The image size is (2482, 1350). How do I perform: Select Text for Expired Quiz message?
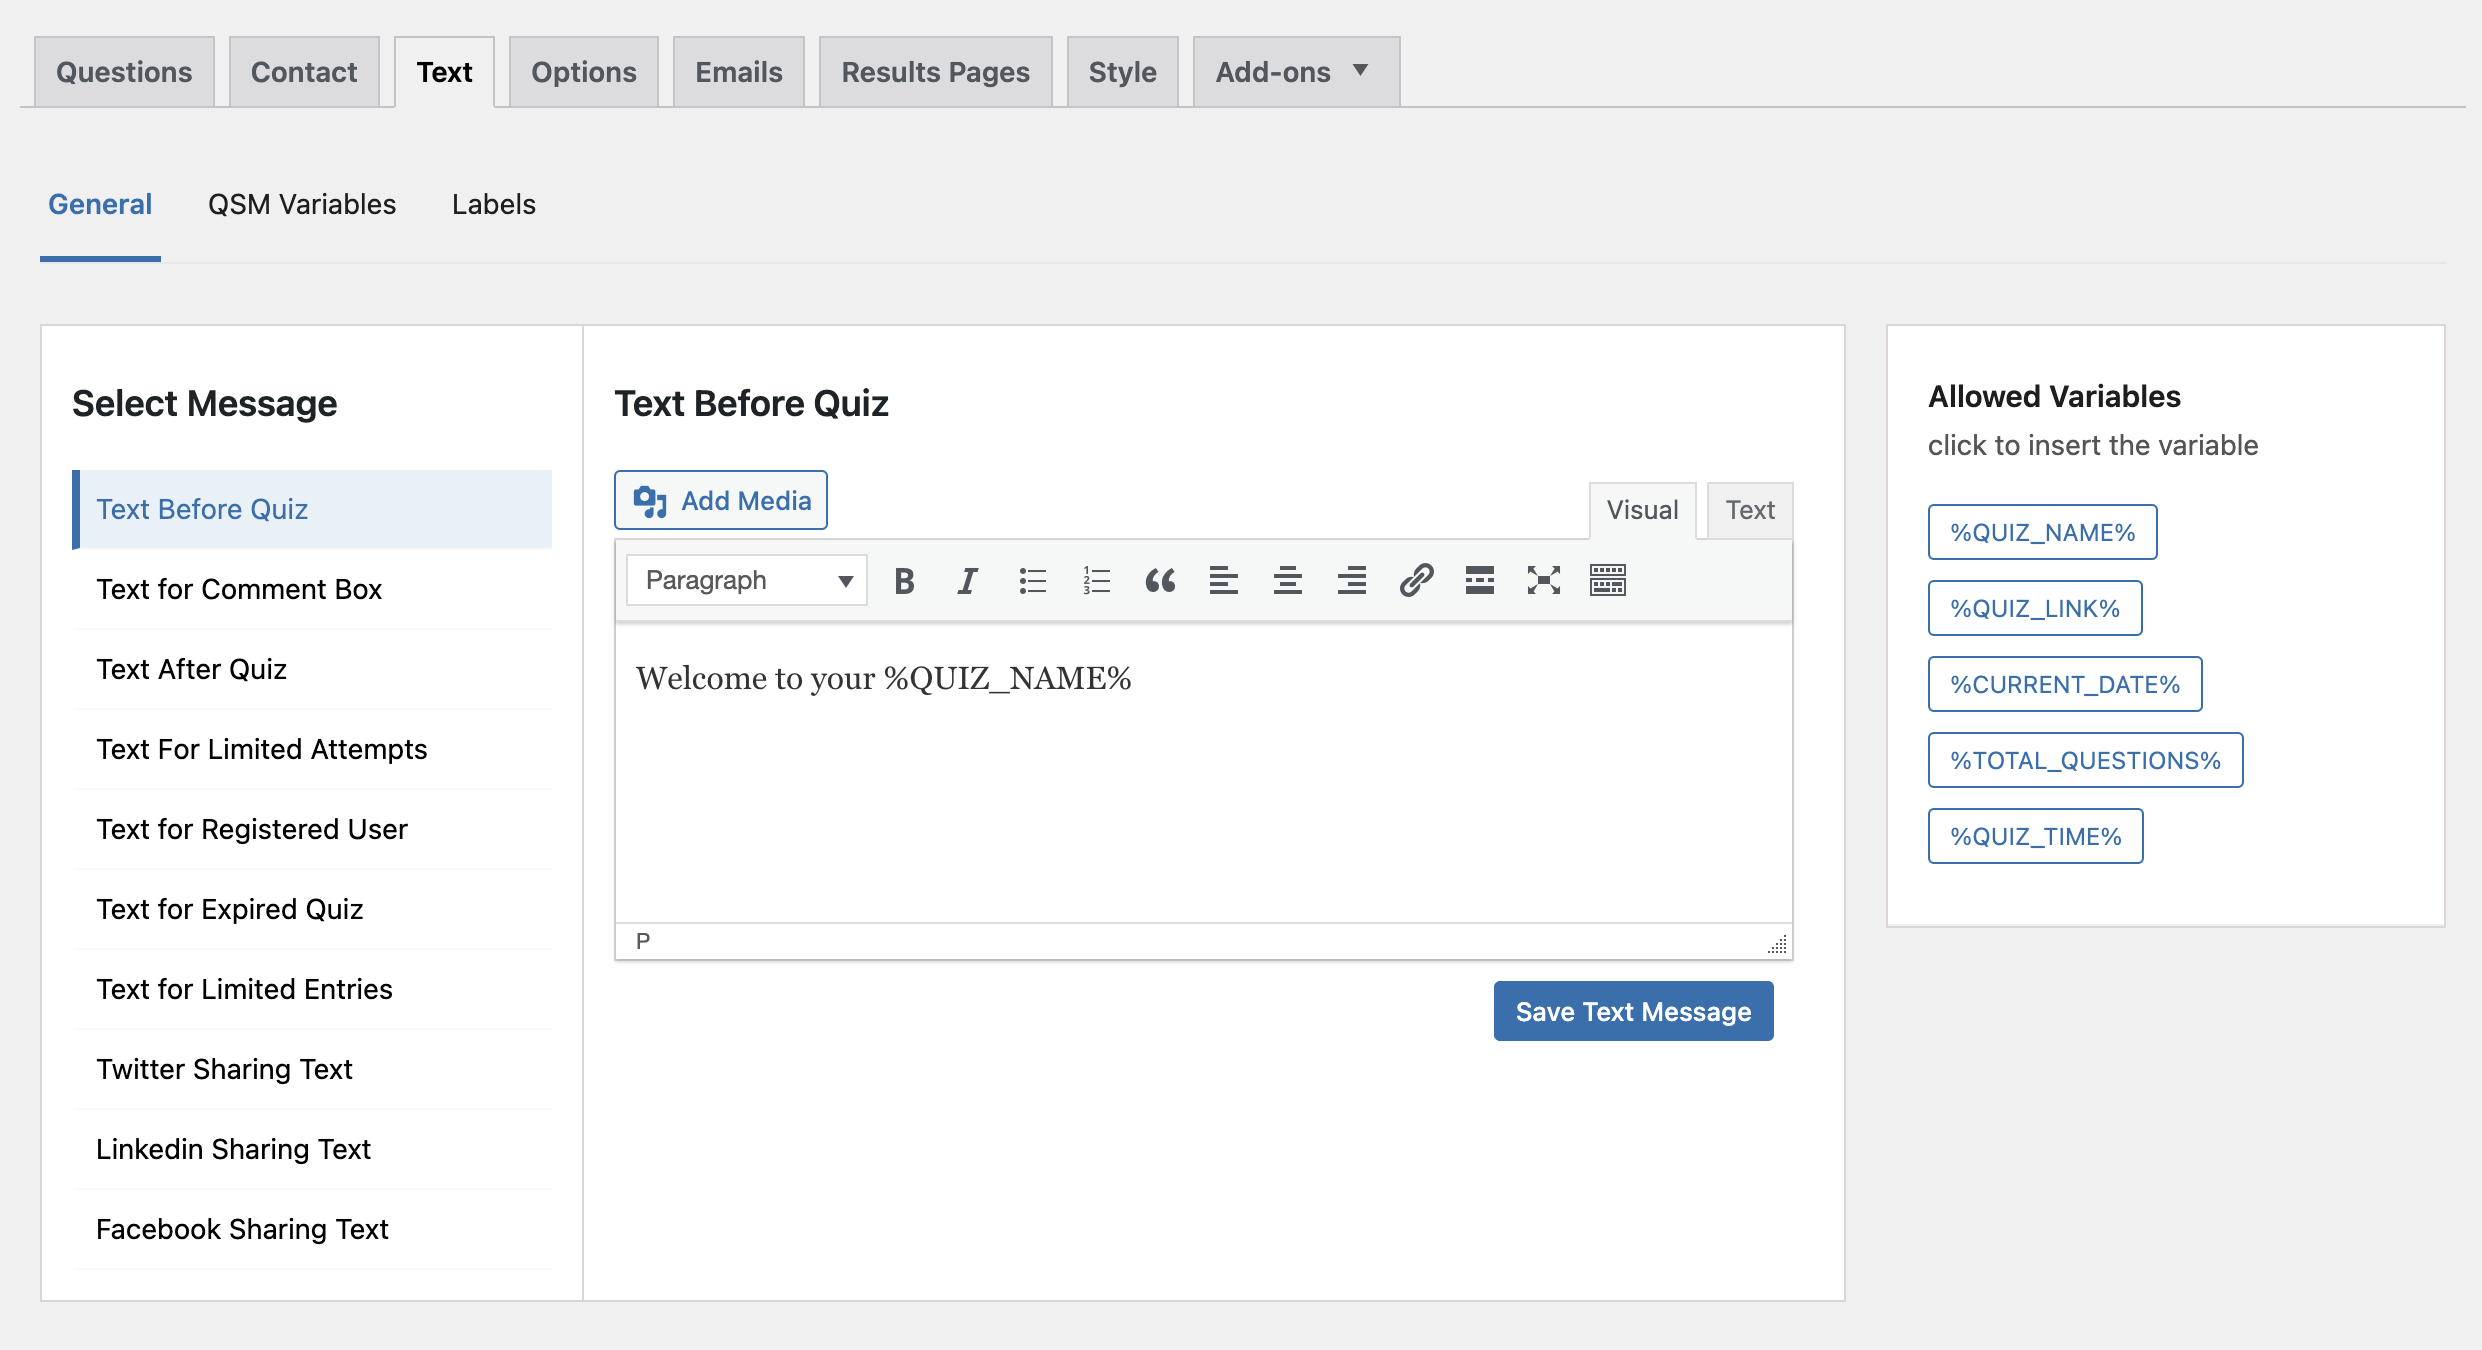[231, 909]
